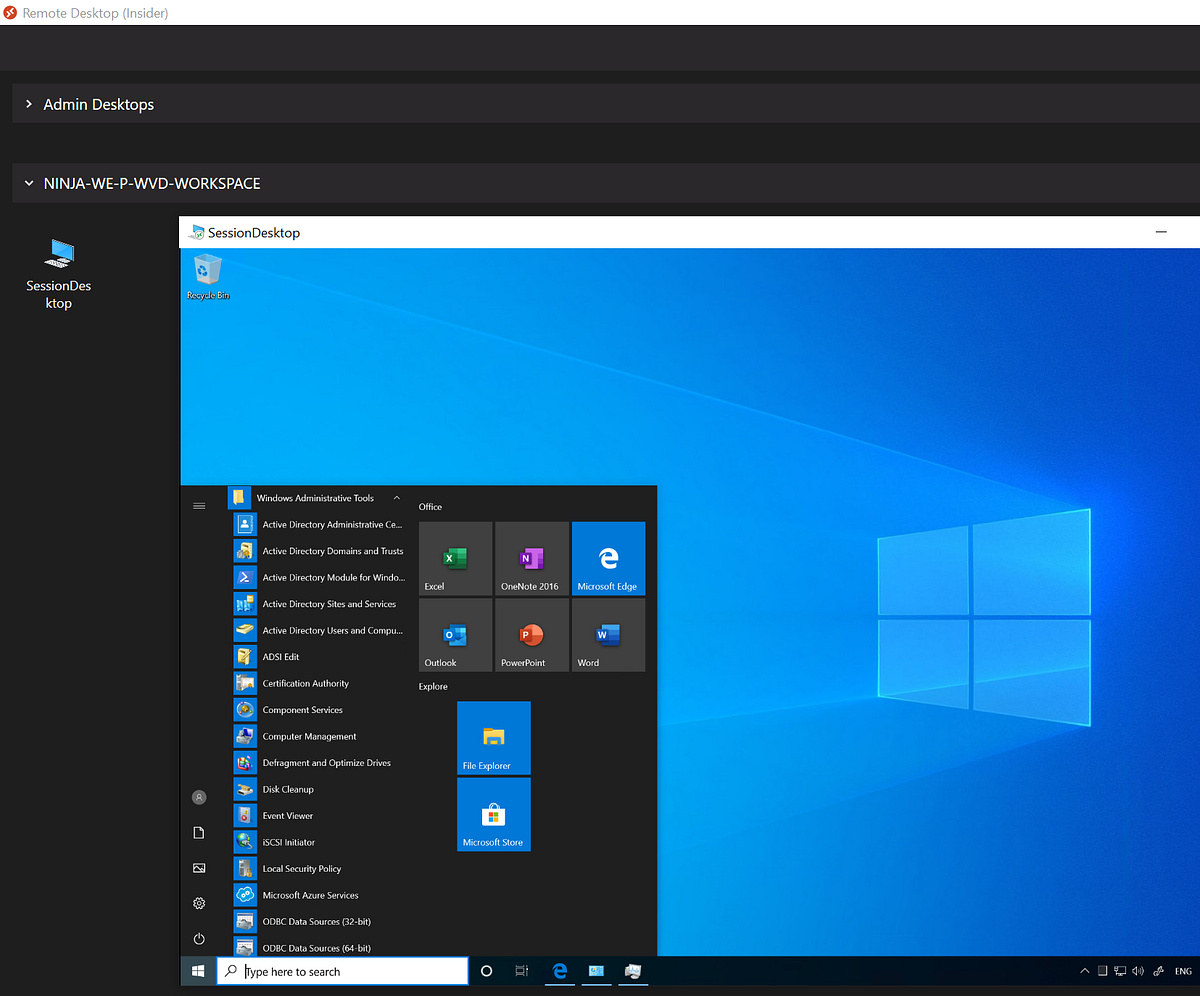Expand the Start menu hamburger navigation
This screenshot has height=996, width=1200.
point(199,506)
